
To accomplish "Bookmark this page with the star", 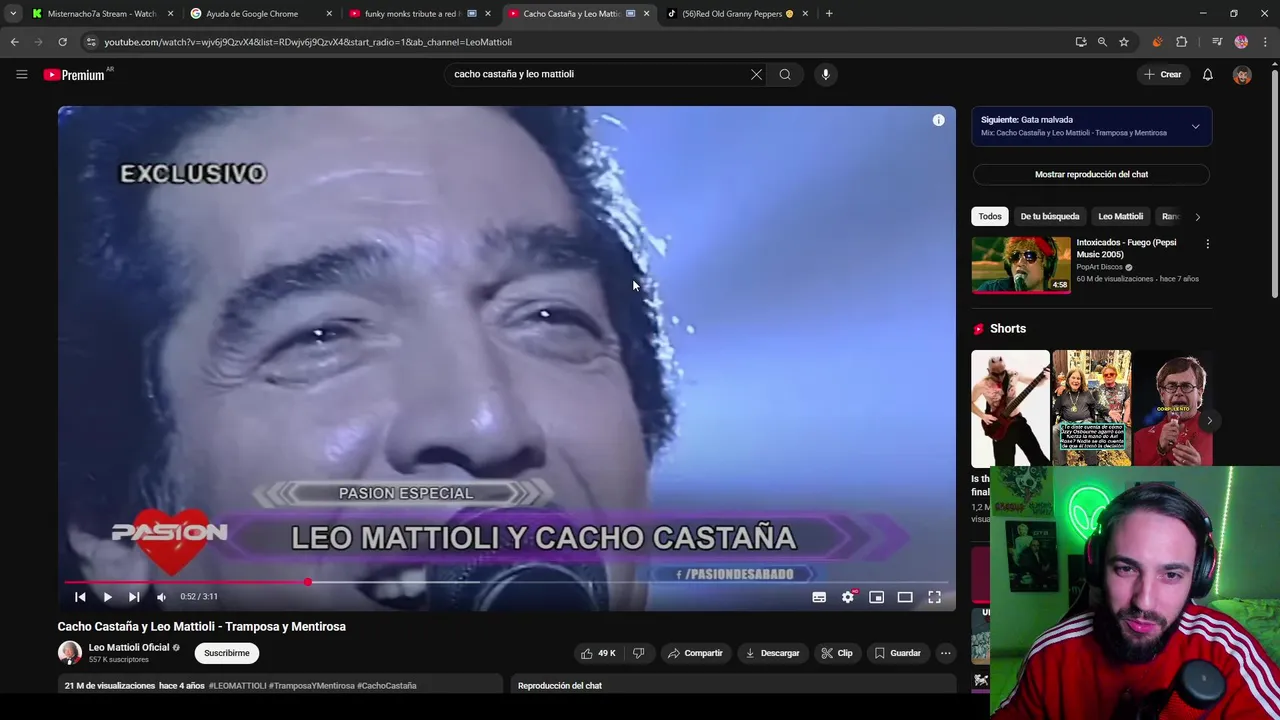I will pyautogui.click(x=1124, y=42).
